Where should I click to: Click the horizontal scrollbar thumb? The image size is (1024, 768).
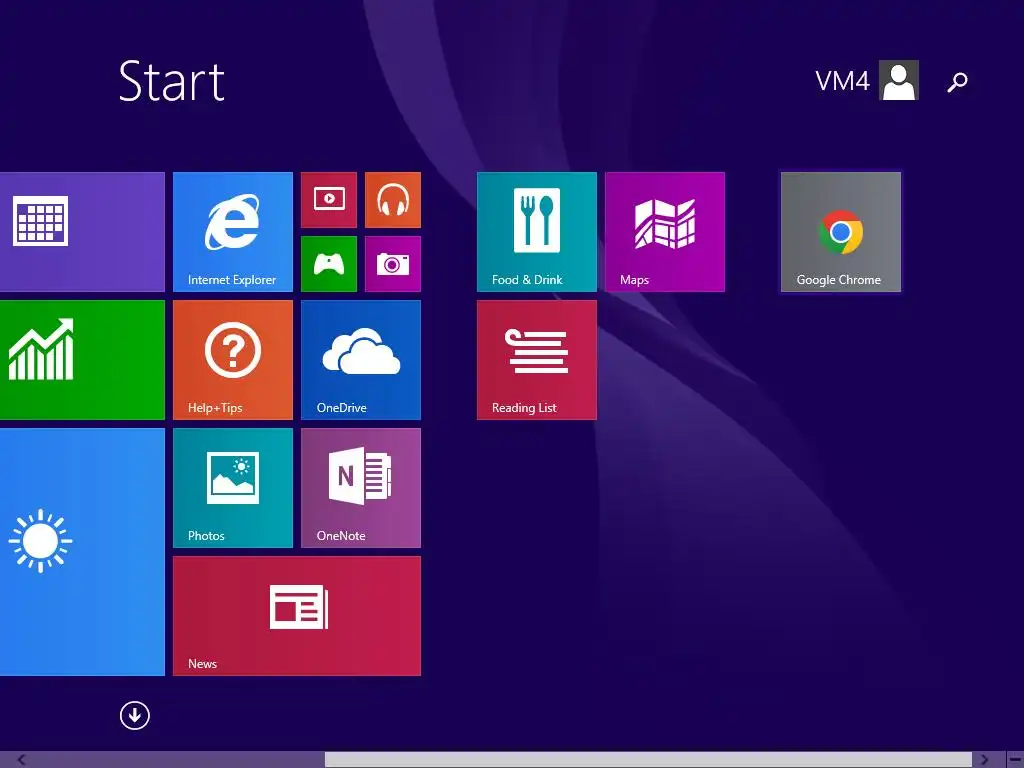[648, 760]
